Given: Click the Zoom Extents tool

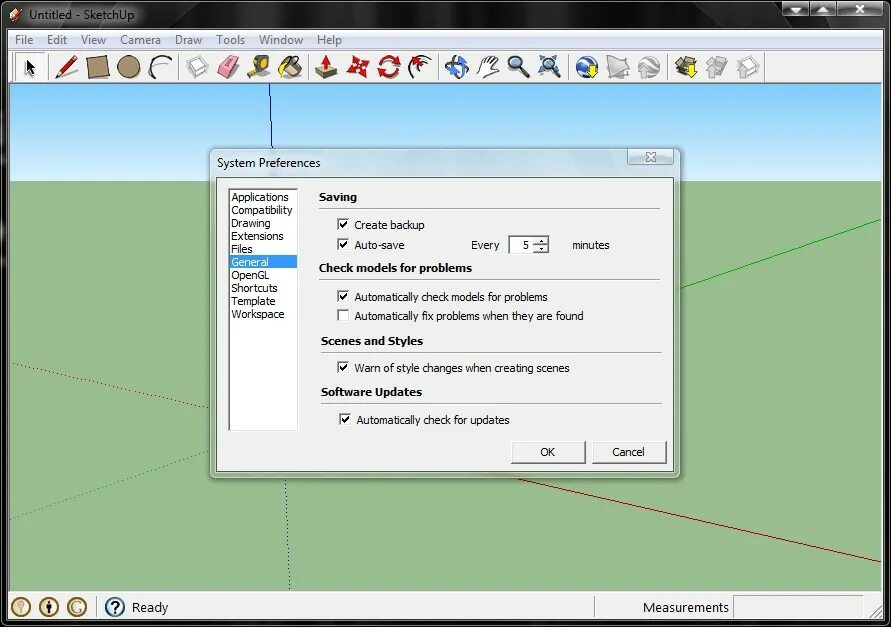Looking at the screenshot, I should (x=549, y=67).
